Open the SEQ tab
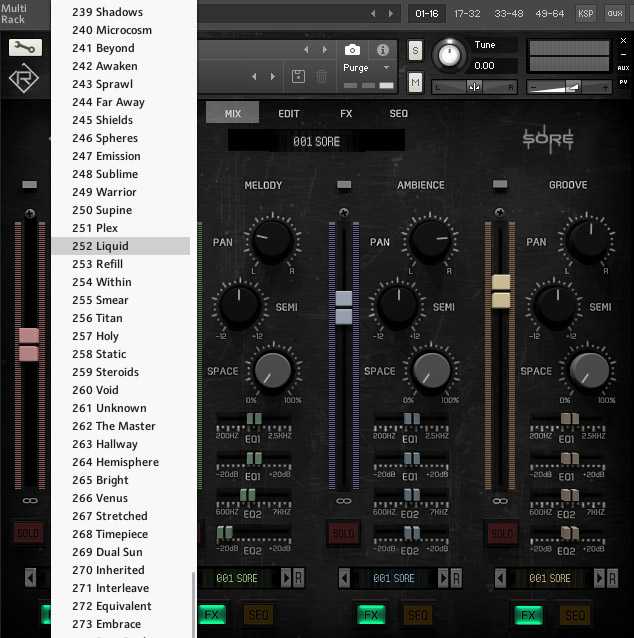 pyautogui.click(x=398, y=114)
